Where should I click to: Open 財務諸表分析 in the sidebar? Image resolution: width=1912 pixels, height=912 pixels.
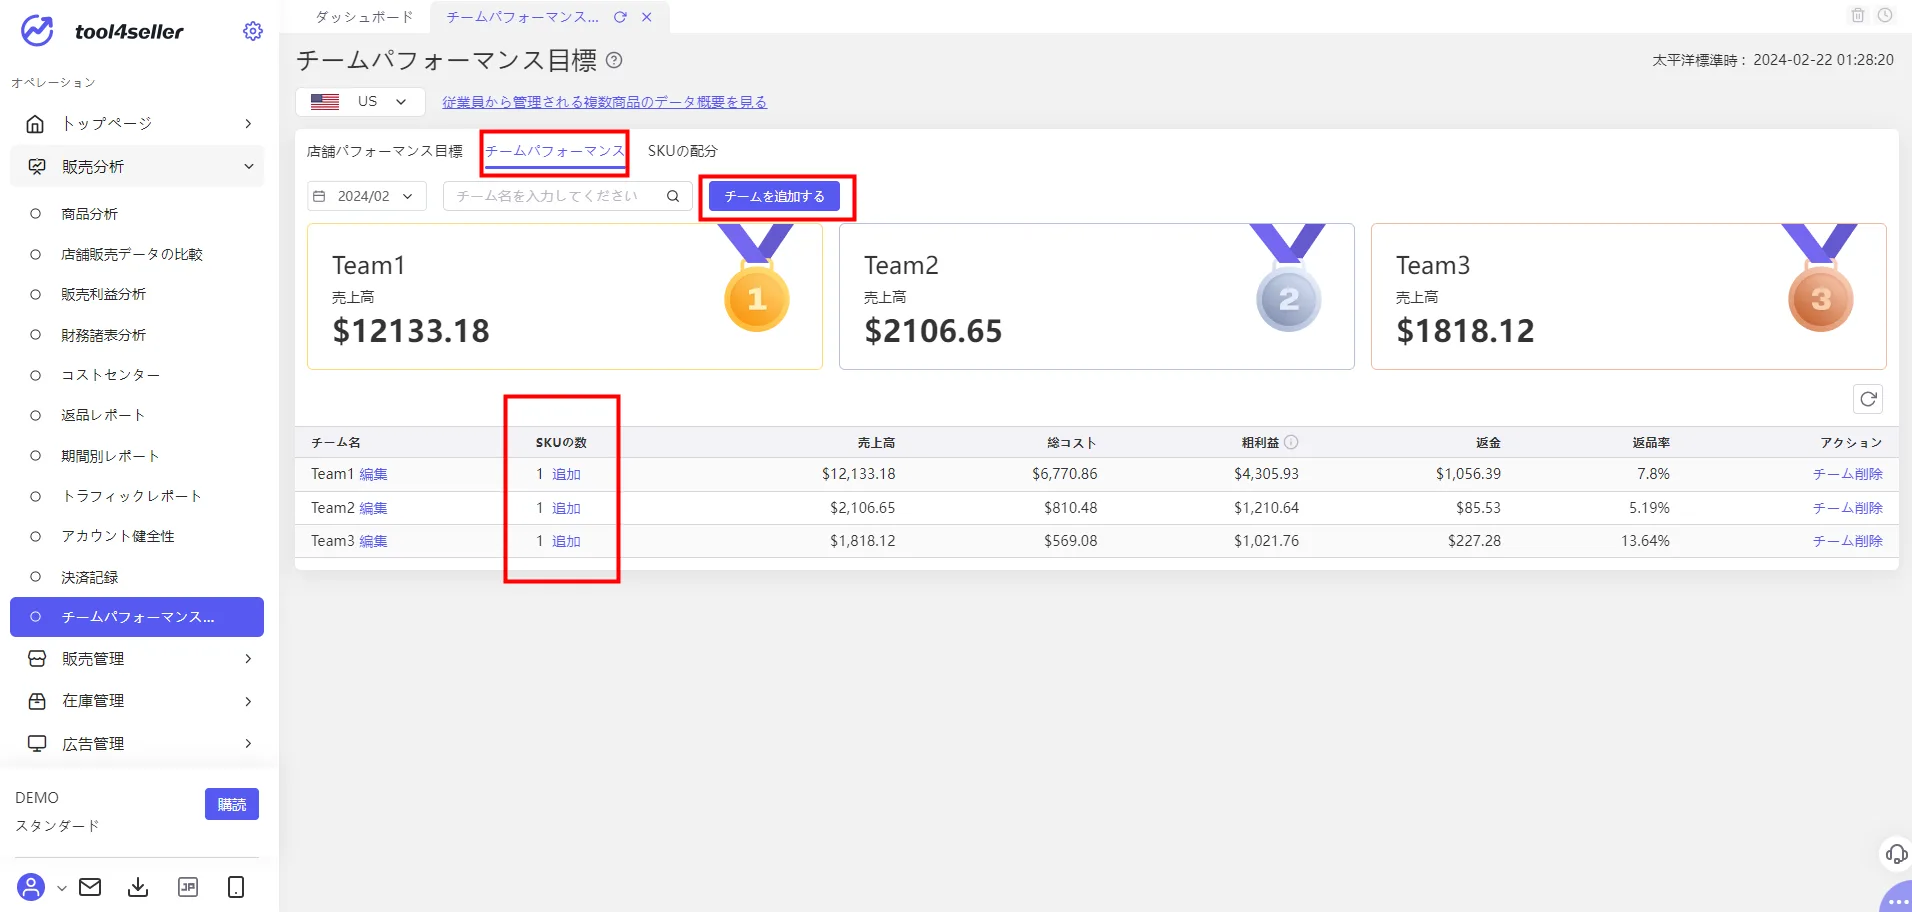tap(103, 335)
